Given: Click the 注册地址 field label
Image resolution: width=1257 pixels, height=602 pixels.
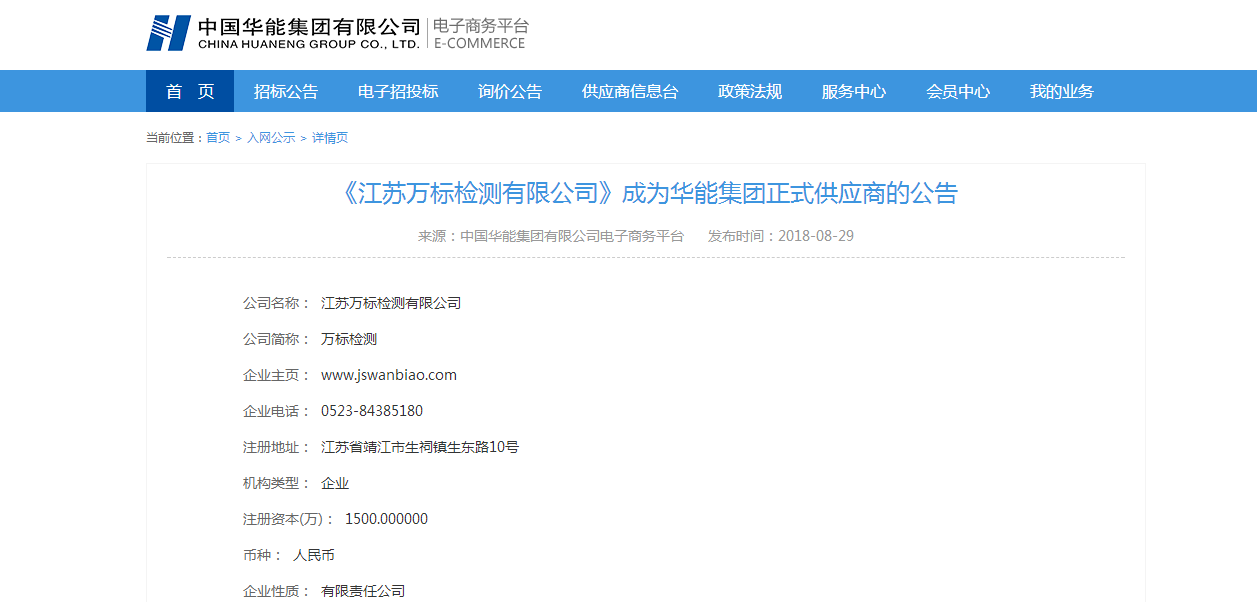Looking at the screenshot, I should coord(277,447).
